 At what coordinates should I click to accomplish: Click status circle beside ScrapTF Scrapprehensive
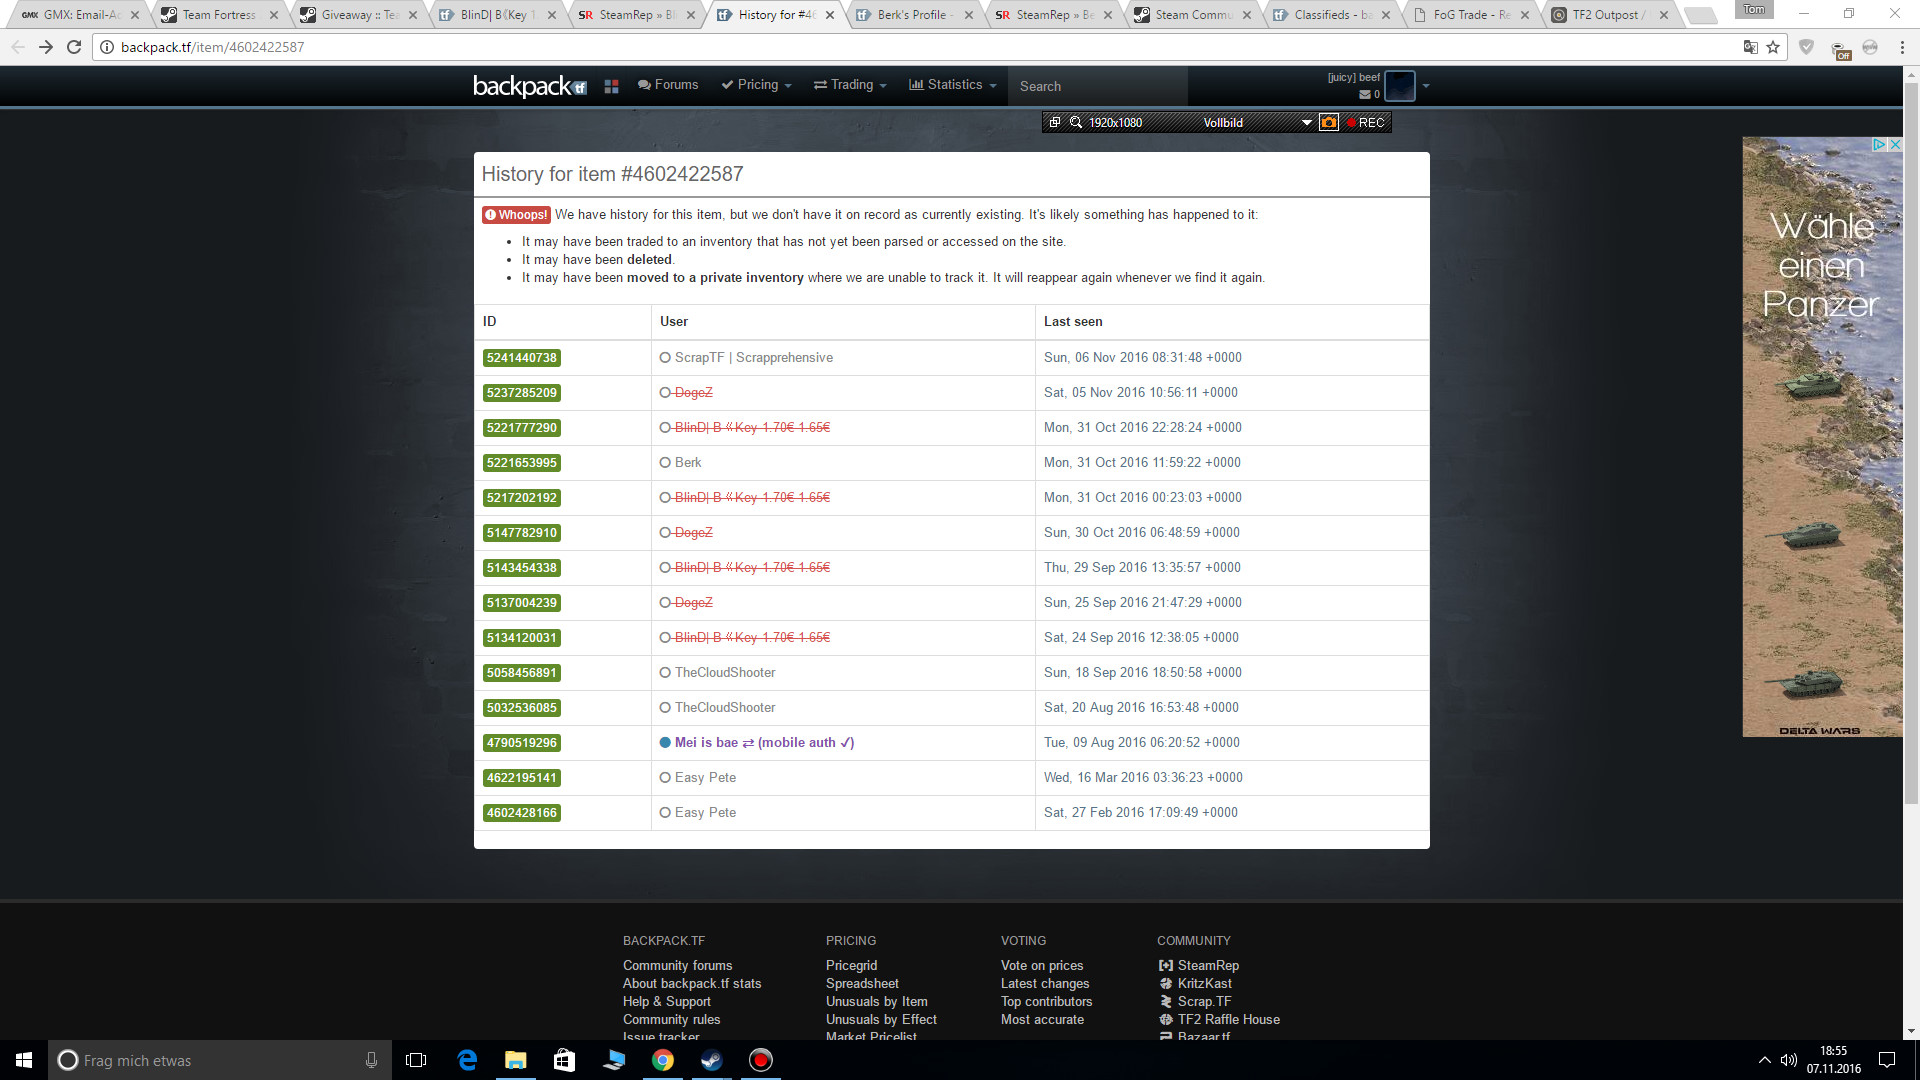pos(665,358)
